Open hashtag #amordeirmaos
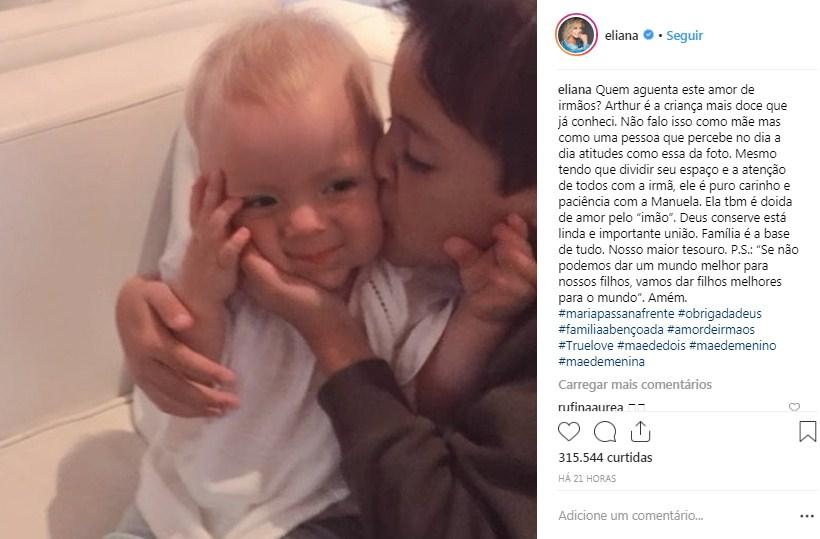 click(711, 329)
